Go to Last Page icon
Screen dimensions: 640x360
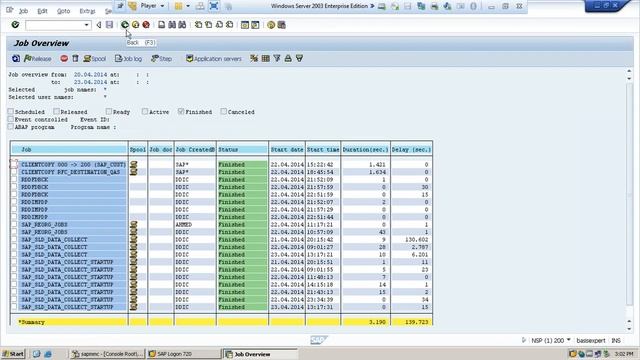(x=229, y=25)
